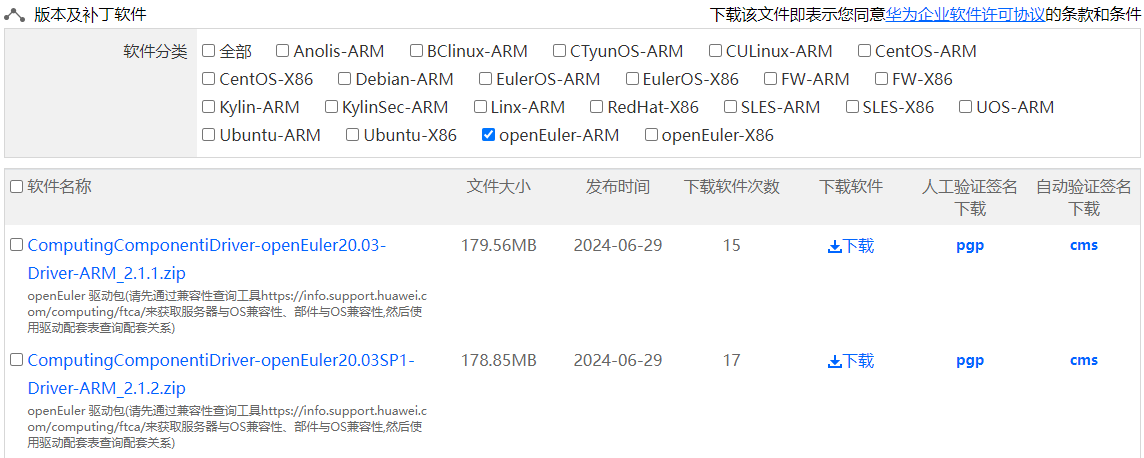The height and width of the screenshot is (458, 1144).
Task: Open ComputingComponentiDriver-openEuler20.03 Driver-ARM_2.1.1.zip link
Action: pos(206,260)
